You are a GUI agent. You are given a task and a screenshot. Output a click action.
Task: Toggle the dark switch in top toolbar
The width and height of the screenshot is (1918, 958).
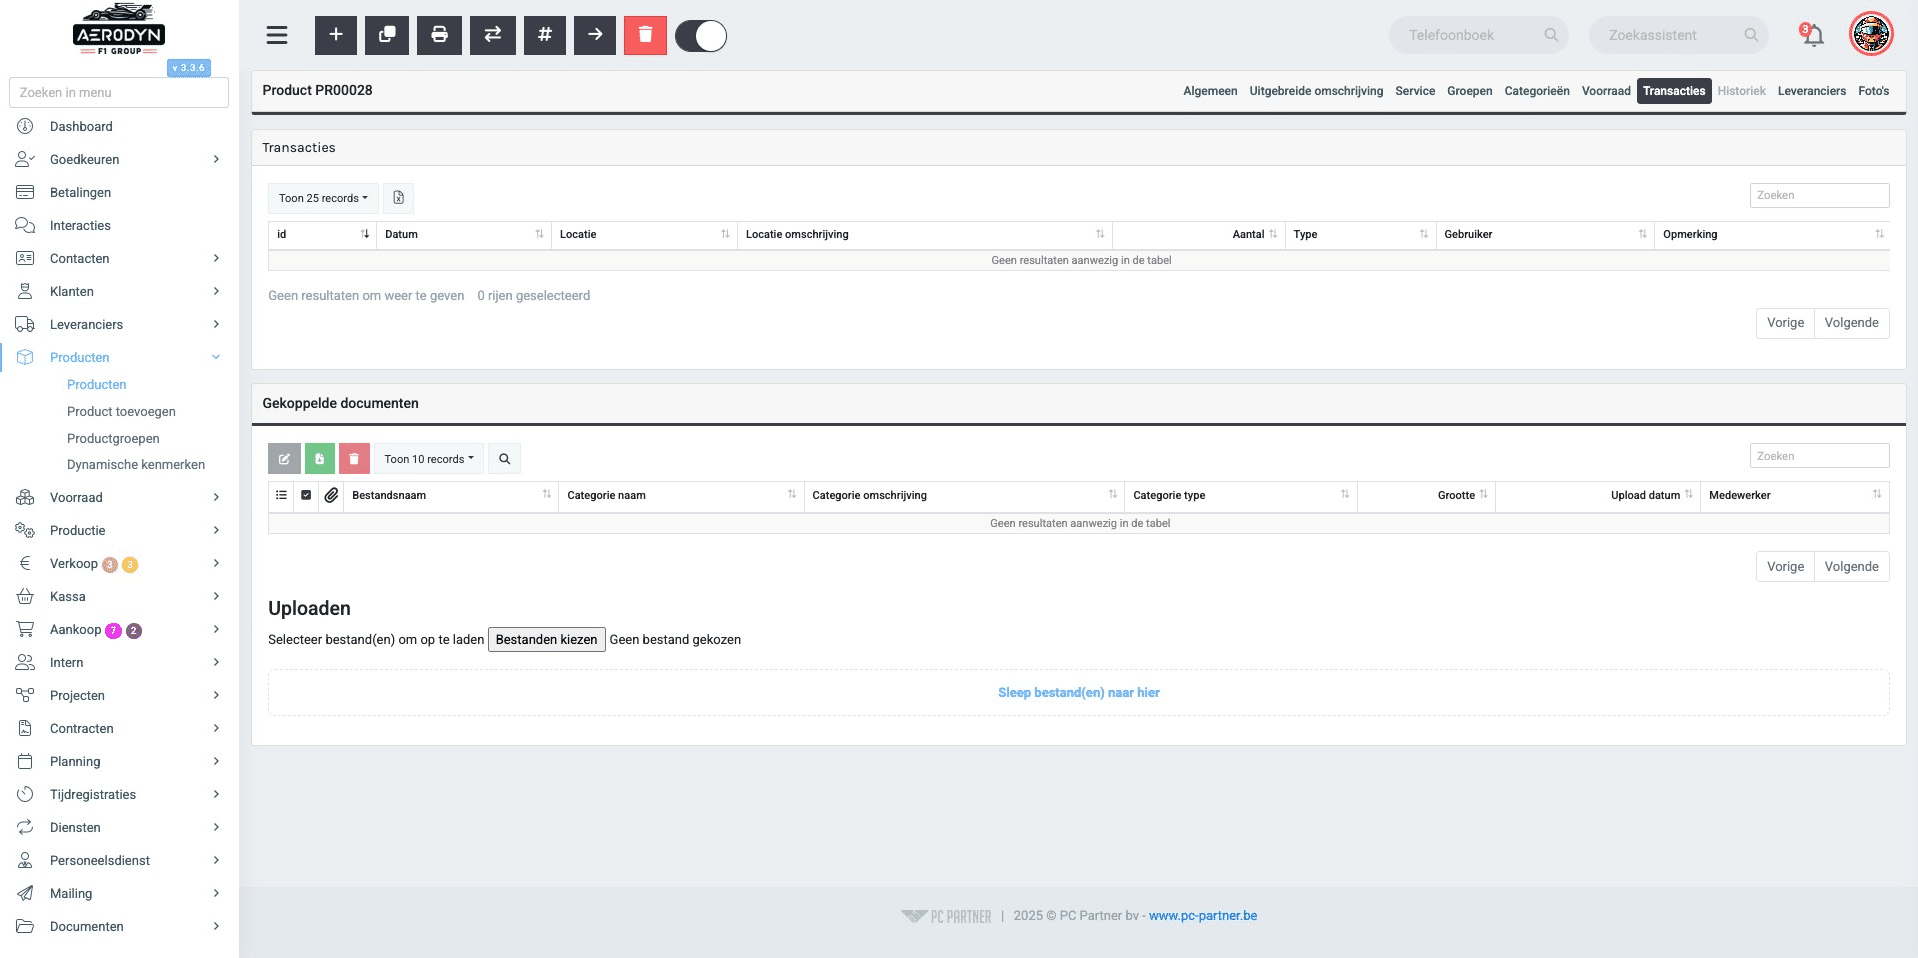click(x=701, y=36)
